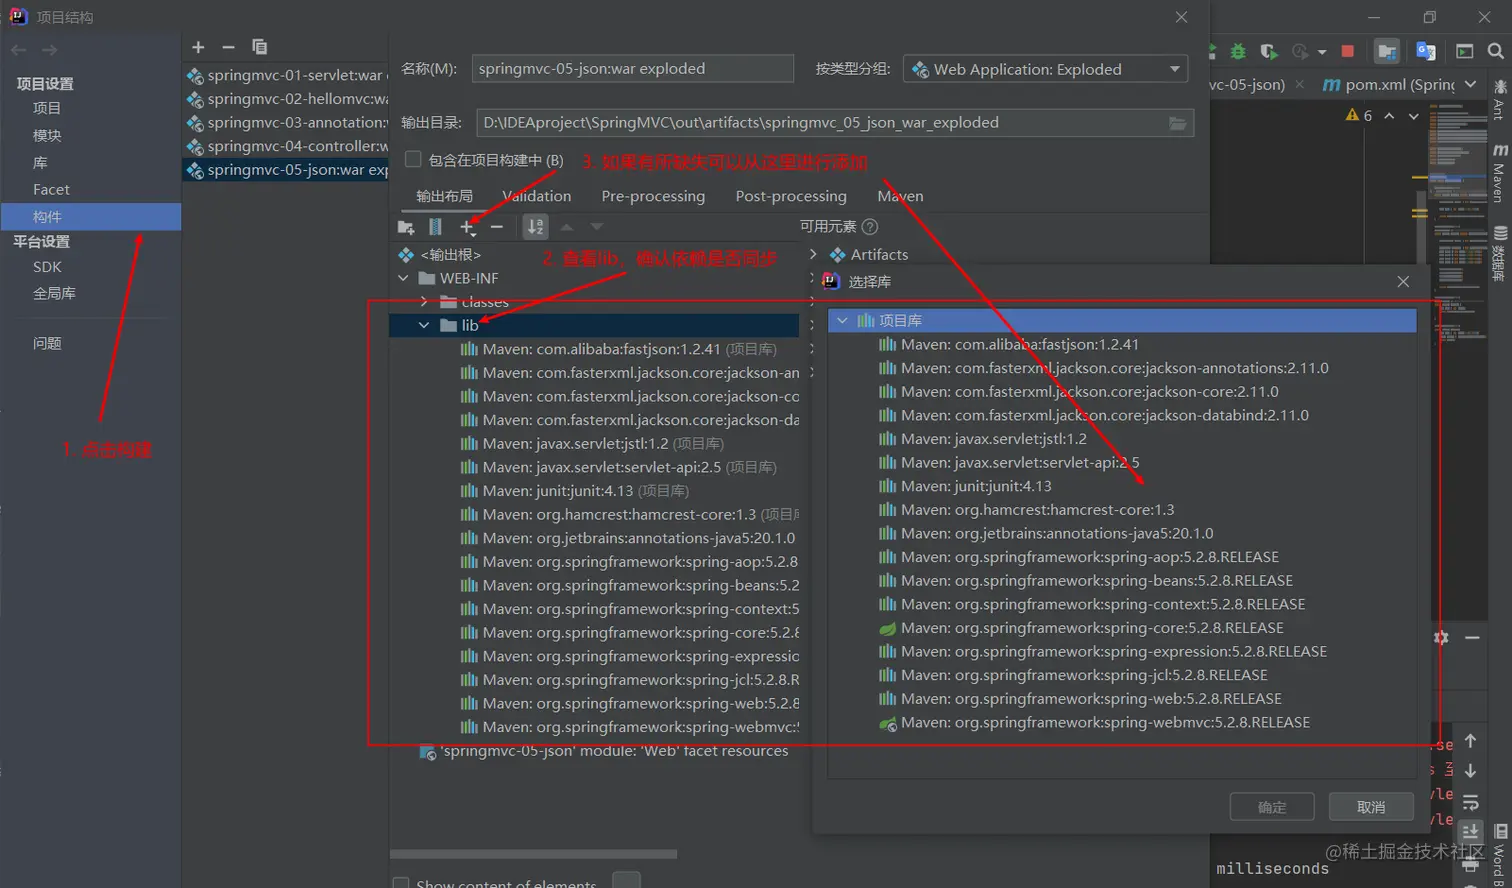Open database tool window on right sidebar
Screen dimensions: 1512x888
point(1499,252)
